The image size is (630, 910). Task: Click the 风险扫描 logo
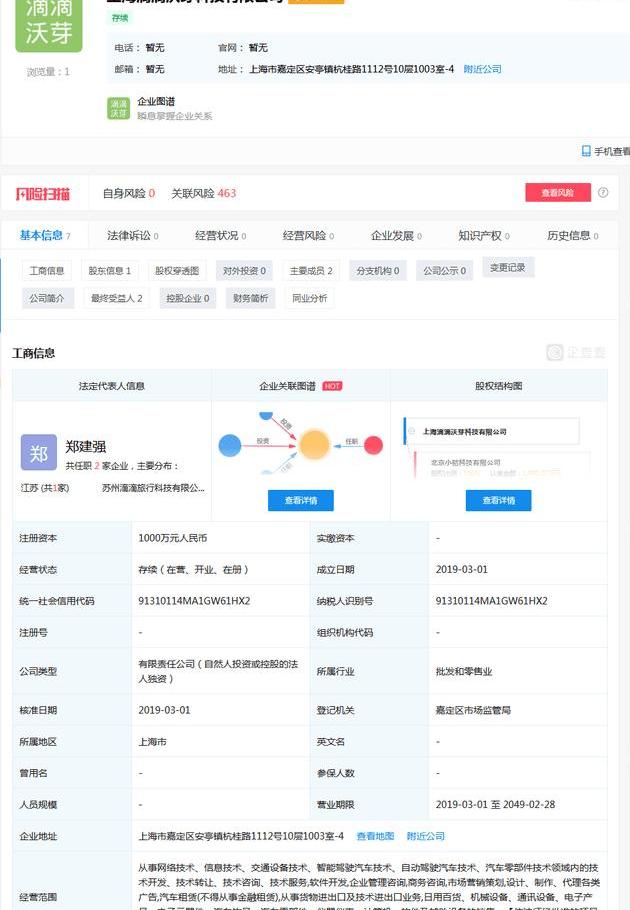43,193
